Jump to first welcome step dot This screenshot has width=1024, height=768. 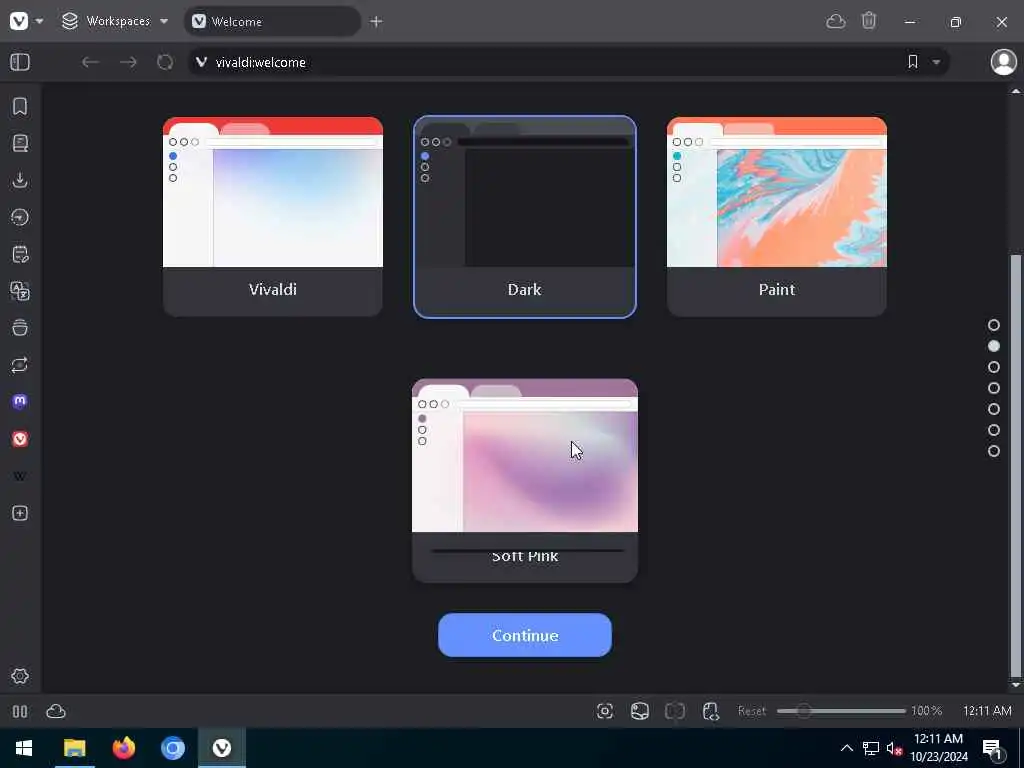[994, 325]
